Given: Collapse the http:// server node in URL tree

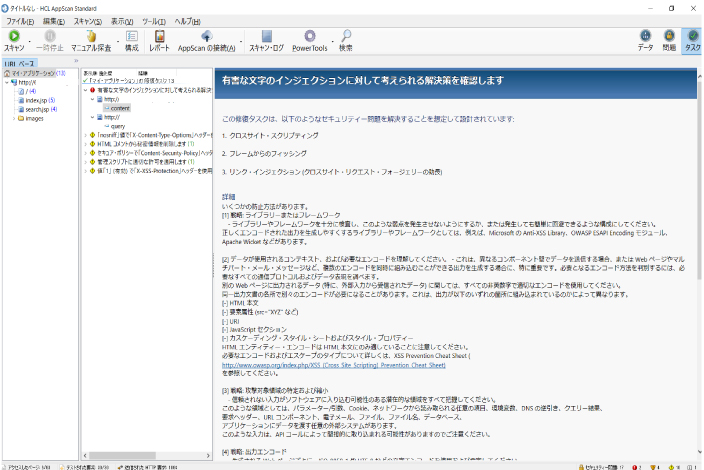Looking at the screenshot, I should [x=7, y=83].
